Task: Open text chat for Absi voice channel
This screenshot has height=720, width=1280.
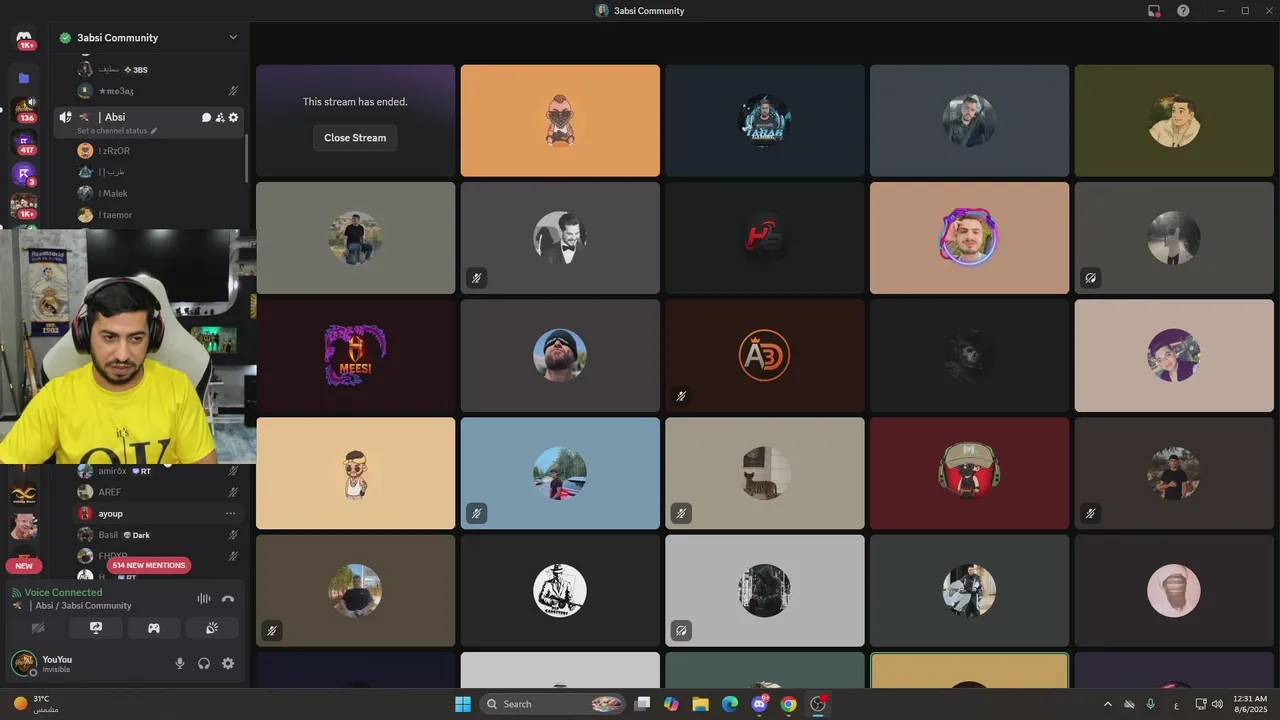Action: [x=206, y=117]
